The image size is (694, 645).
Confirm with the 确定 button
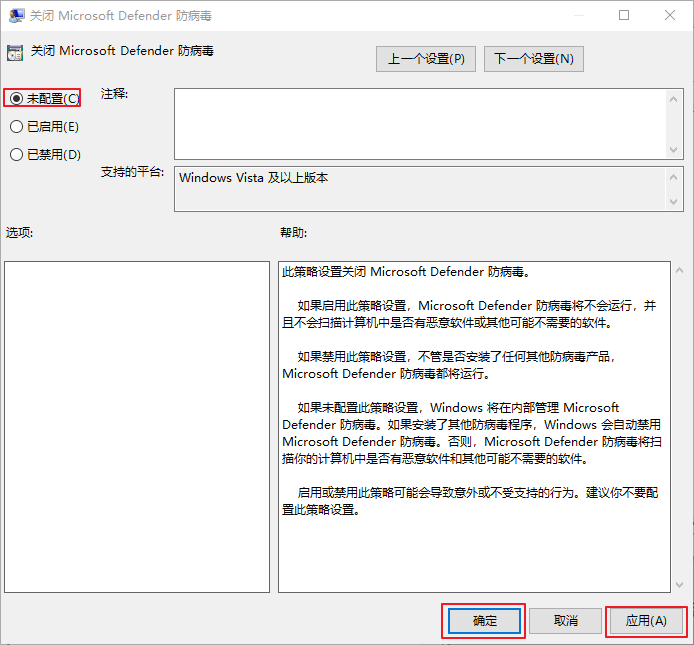pyautogui.click(x=484, y=621)
